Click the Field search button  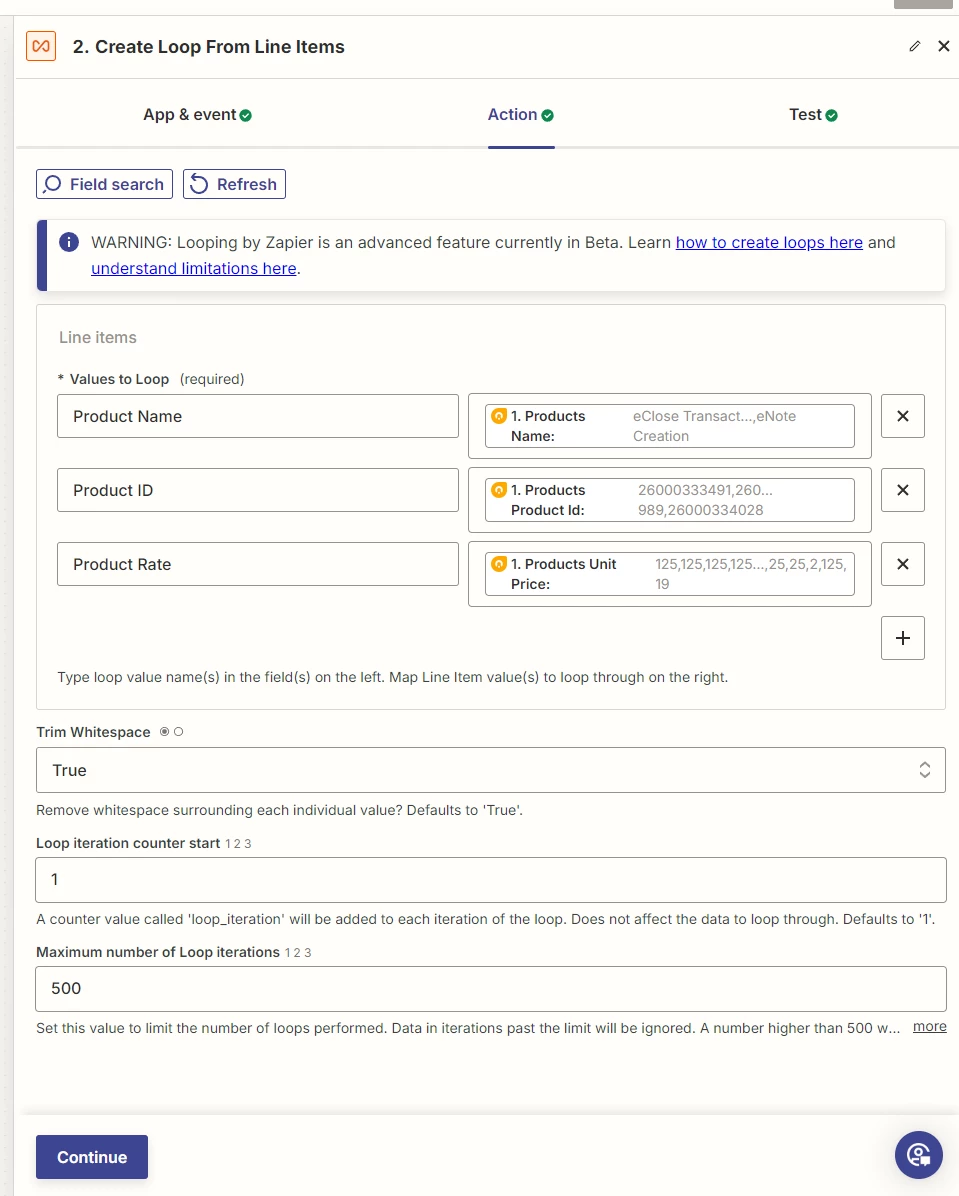(x=105, y=184)
